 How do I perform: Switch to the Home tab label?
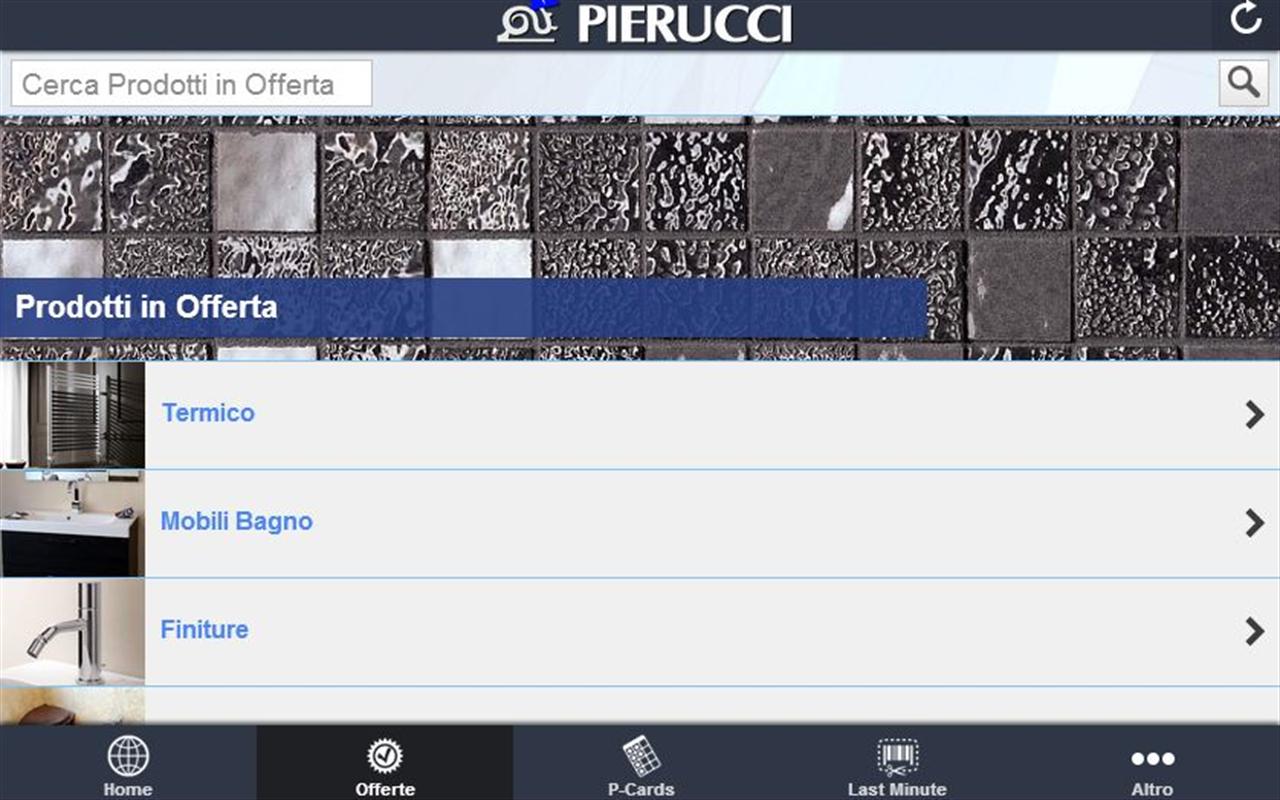[128, 789]
